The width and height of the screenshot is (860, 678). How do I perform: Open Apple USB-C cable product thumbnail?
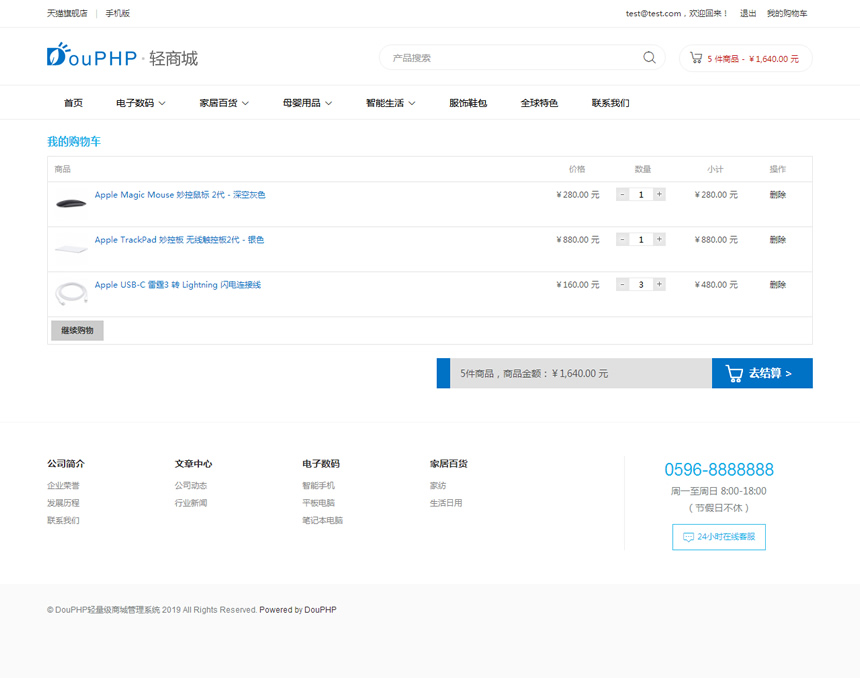click(71, 293)
